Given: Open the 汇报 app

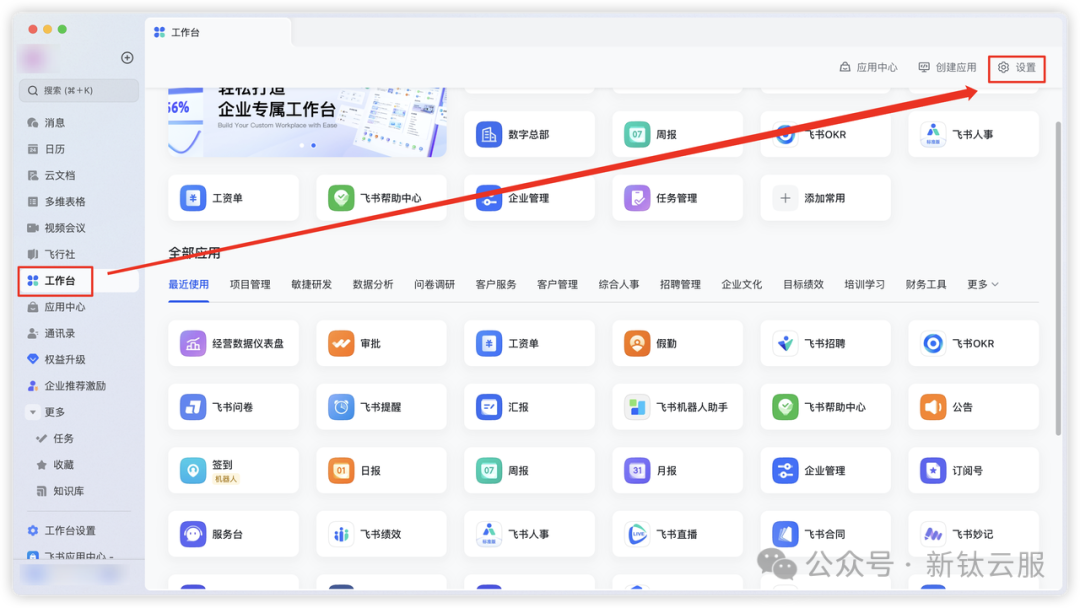Looking at the screenshot, I should click(529, 407).
